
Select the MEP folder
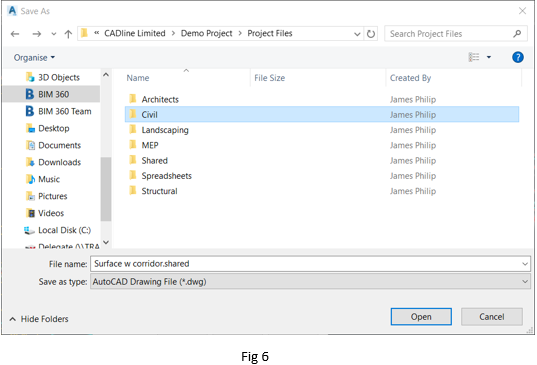click(x=322, y=145)
